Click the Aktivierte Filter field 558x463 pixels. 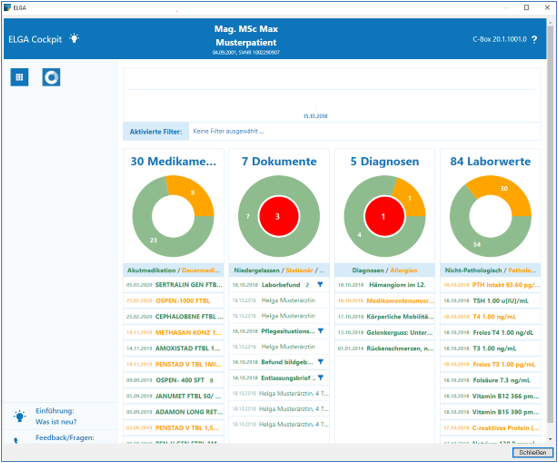click(364, 131)
